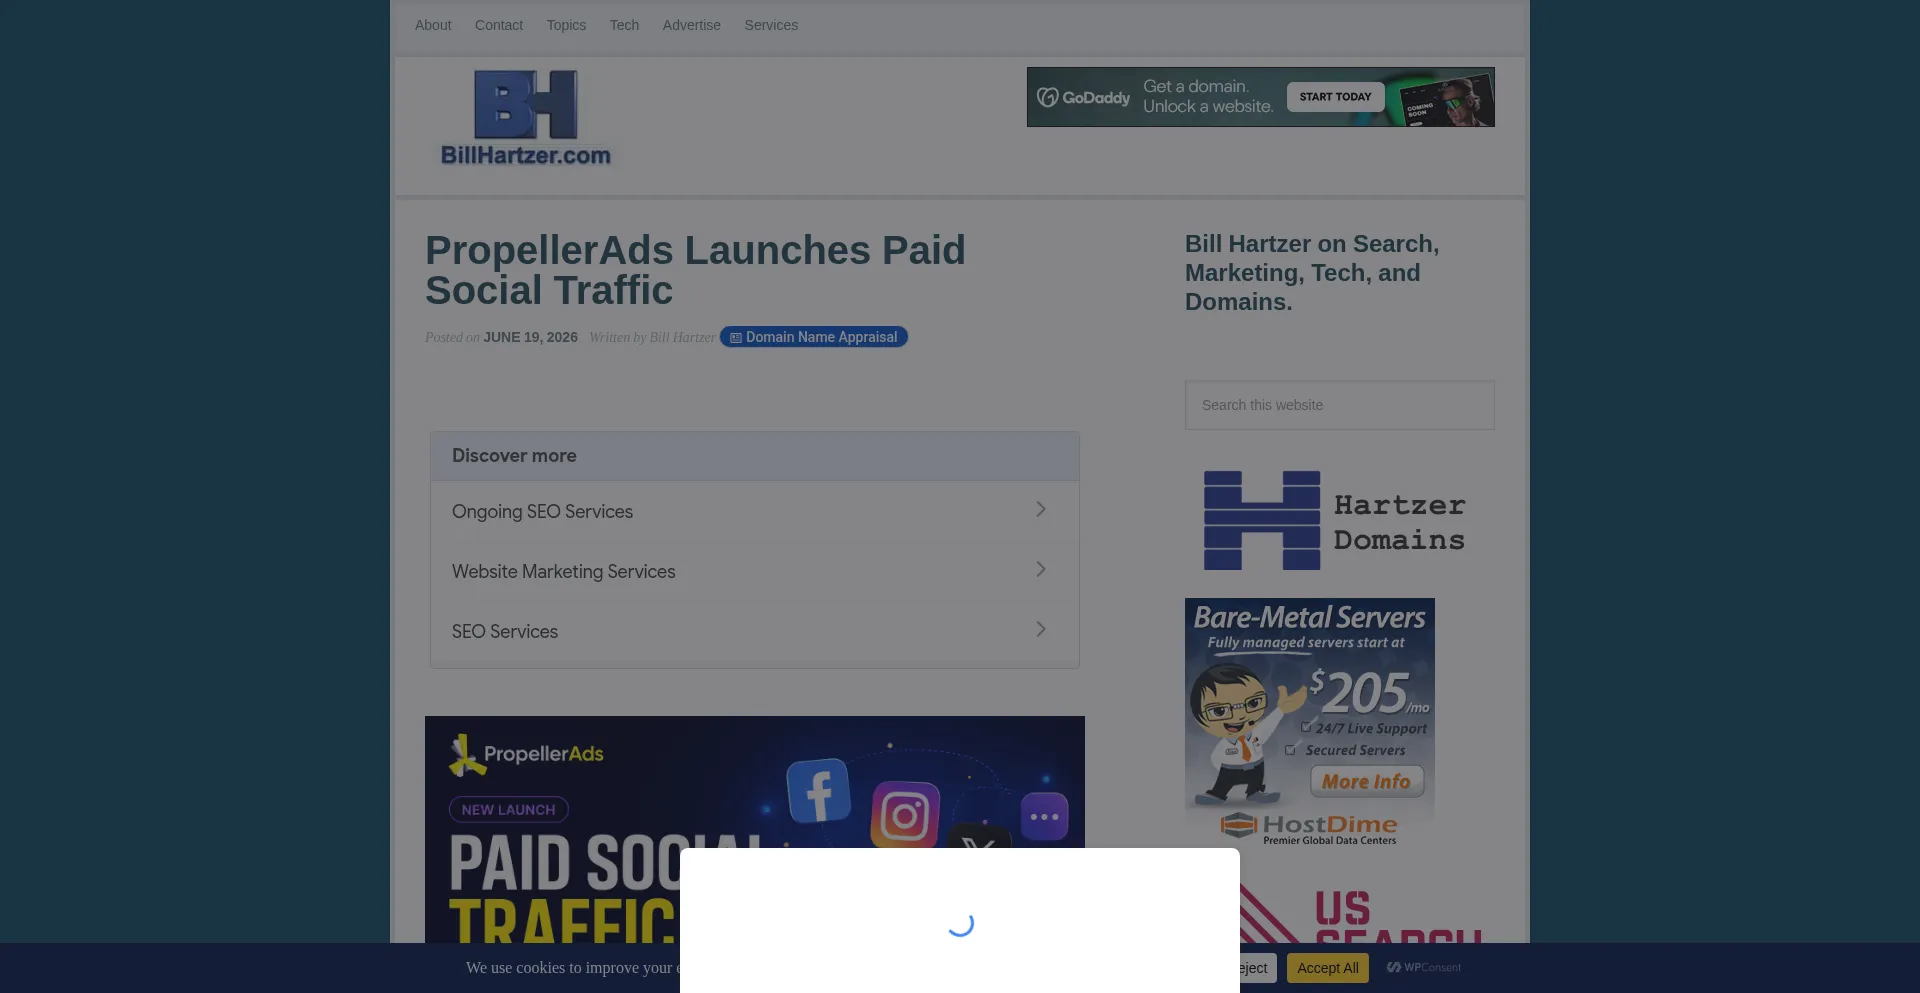Click Services in the top nav

(x=771, y=25)
